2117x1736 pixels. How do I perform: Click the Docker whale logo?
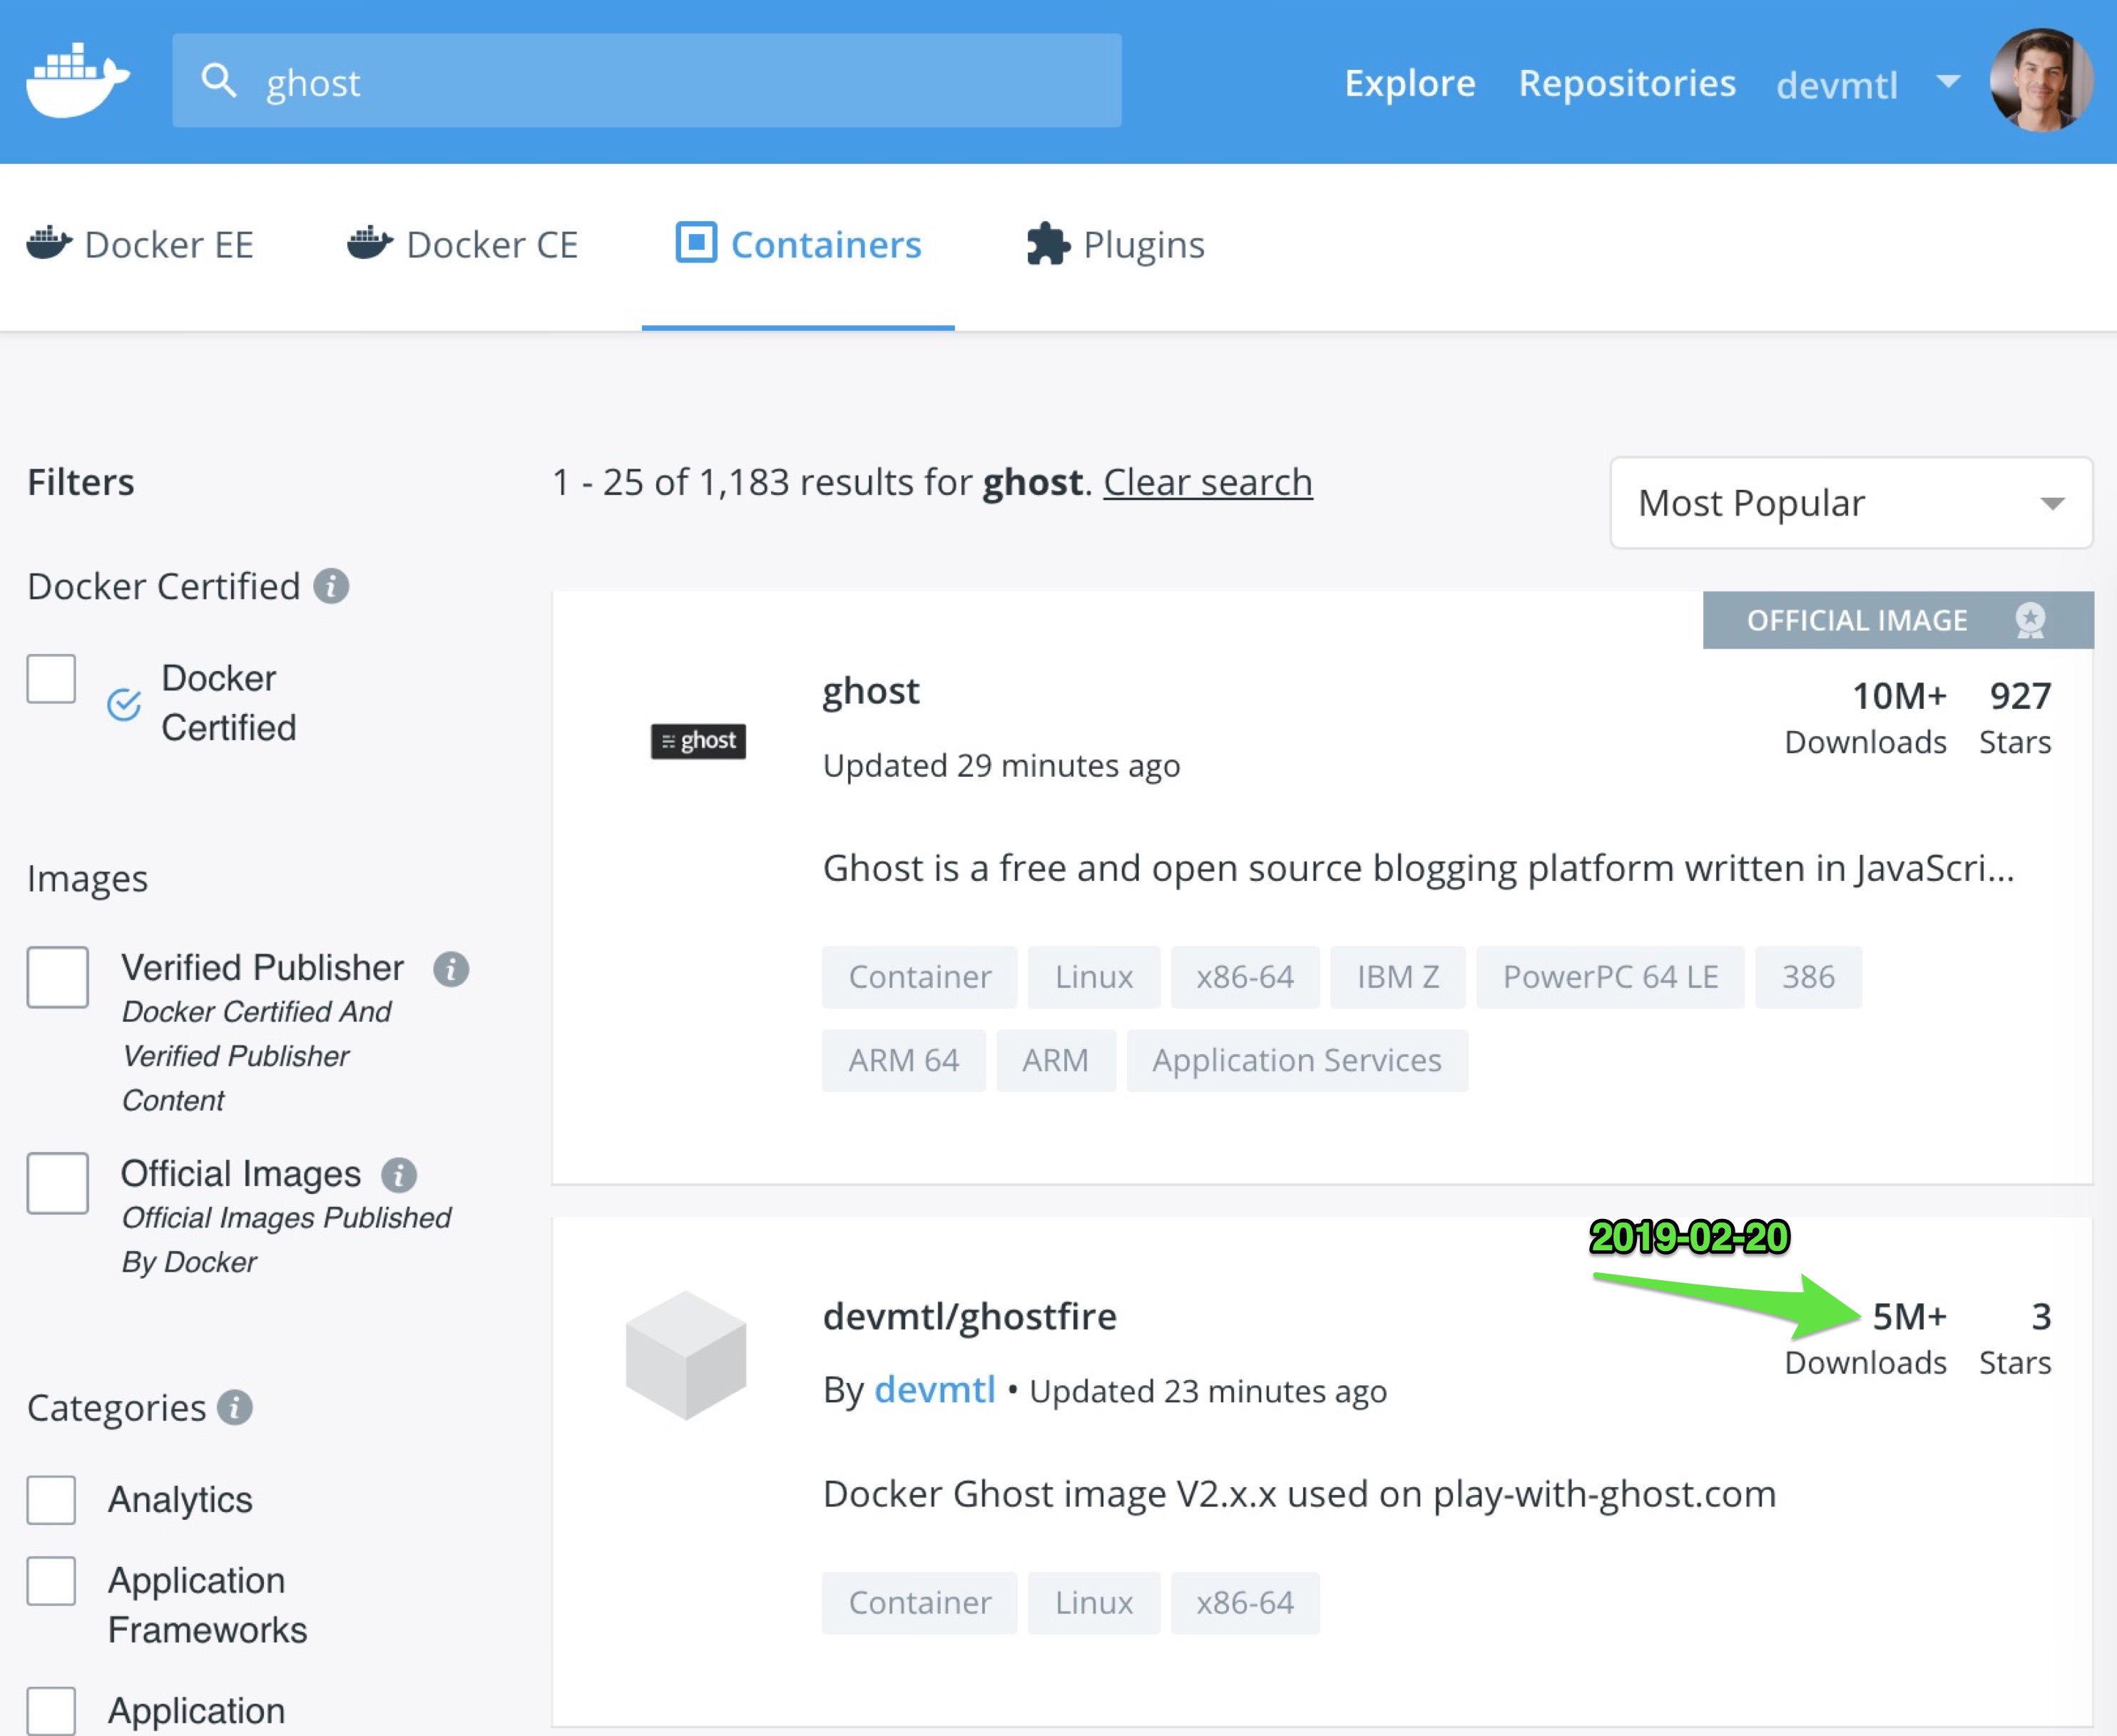78,81
